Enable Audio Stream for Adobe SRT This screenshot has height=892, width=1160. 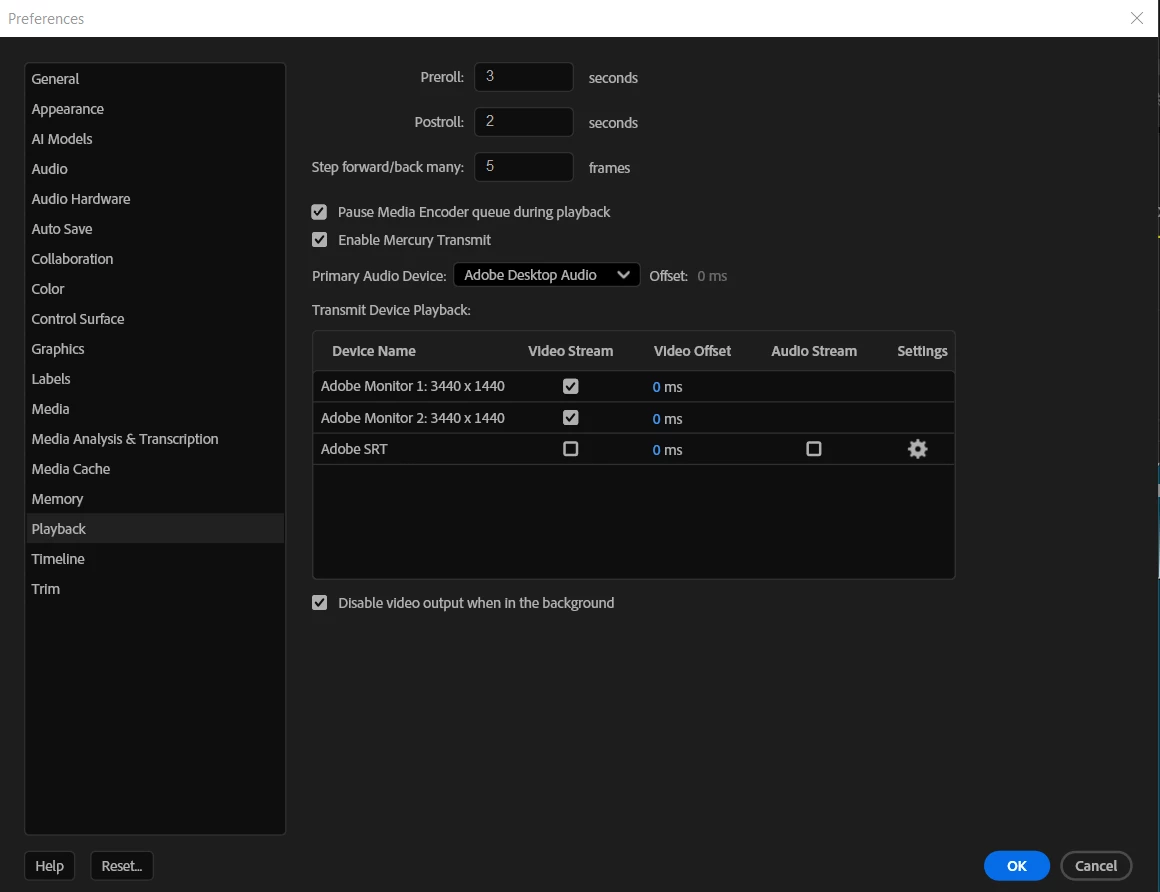814,449
